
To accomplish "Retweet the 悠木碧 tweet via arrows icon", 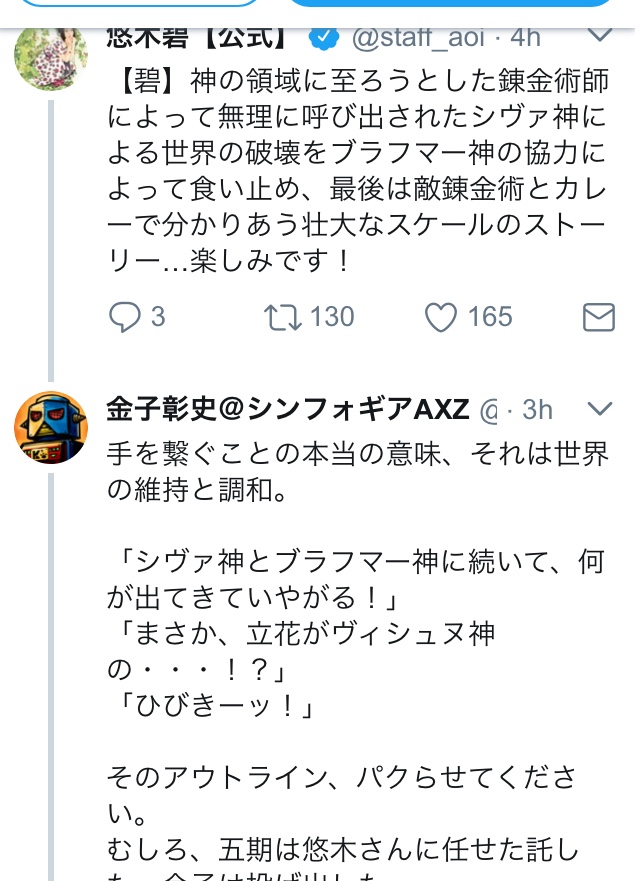I will click(x=281, y=317).
